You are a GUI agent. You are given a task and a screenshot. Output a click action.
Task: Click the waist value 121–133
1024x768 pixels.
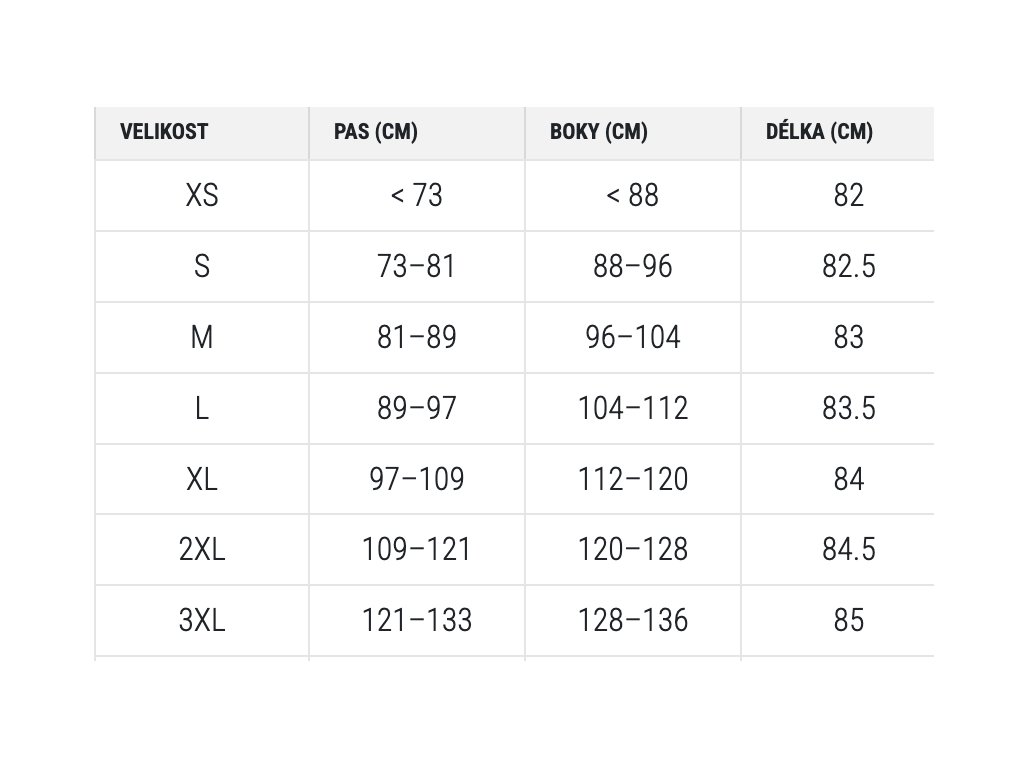[417, 620]
